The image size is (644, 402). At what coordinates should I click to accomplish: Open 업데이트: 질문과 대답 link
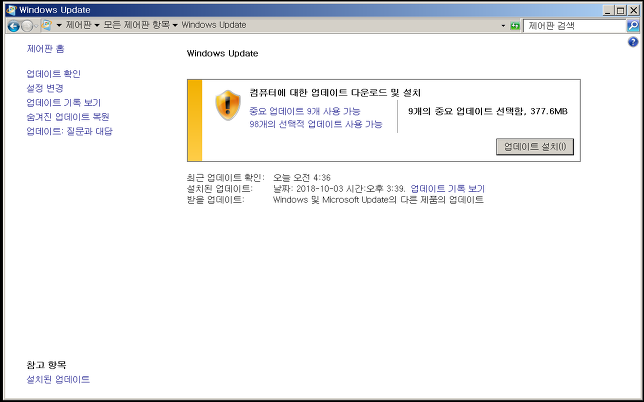click(69, 131)
